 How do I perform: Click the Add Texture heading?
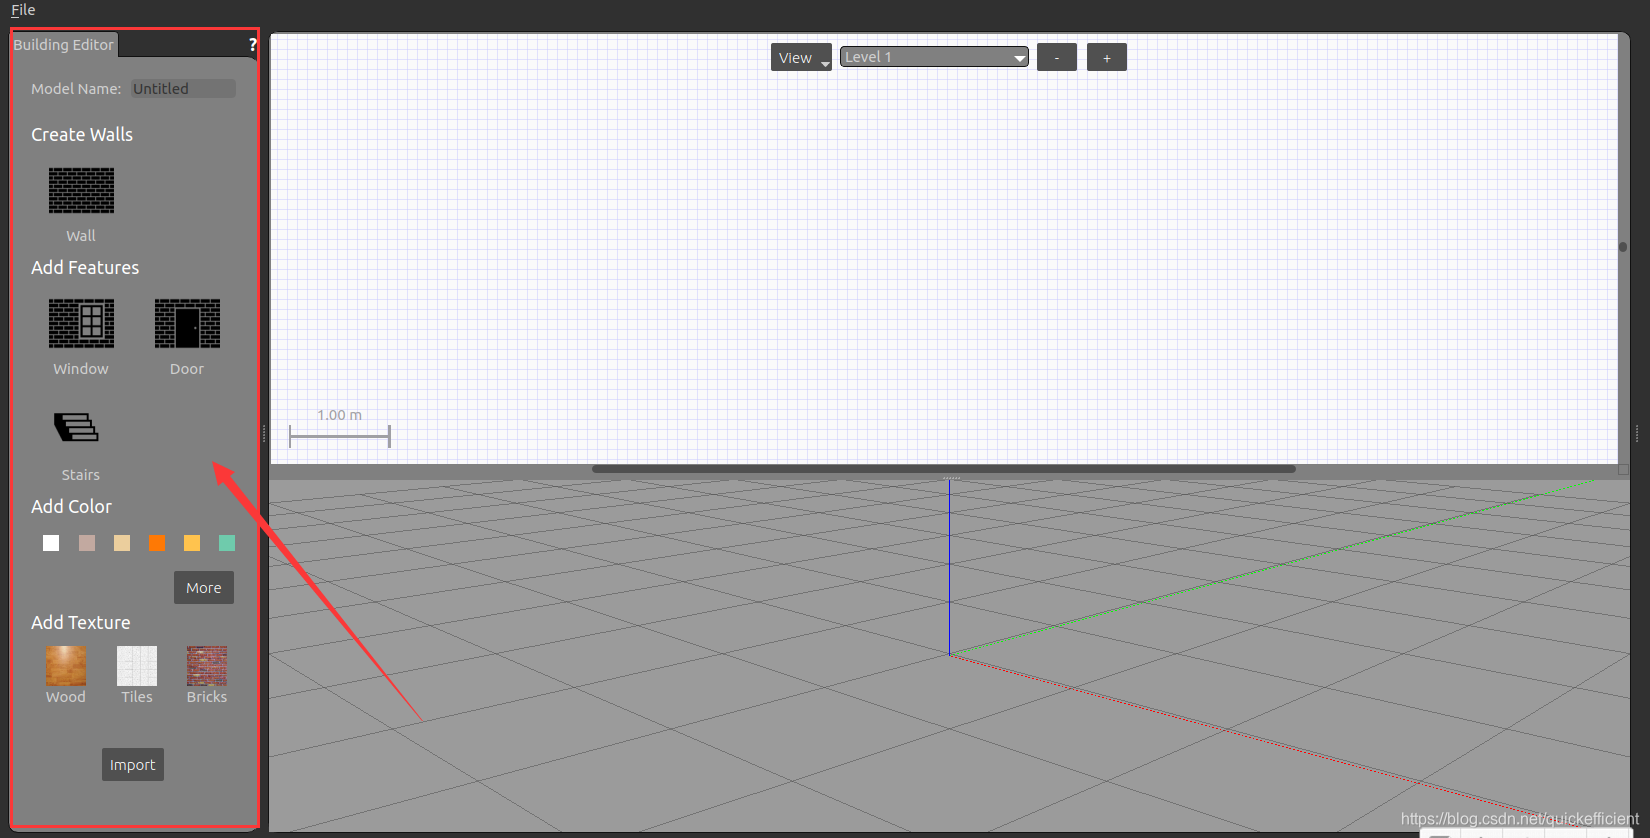81,623
